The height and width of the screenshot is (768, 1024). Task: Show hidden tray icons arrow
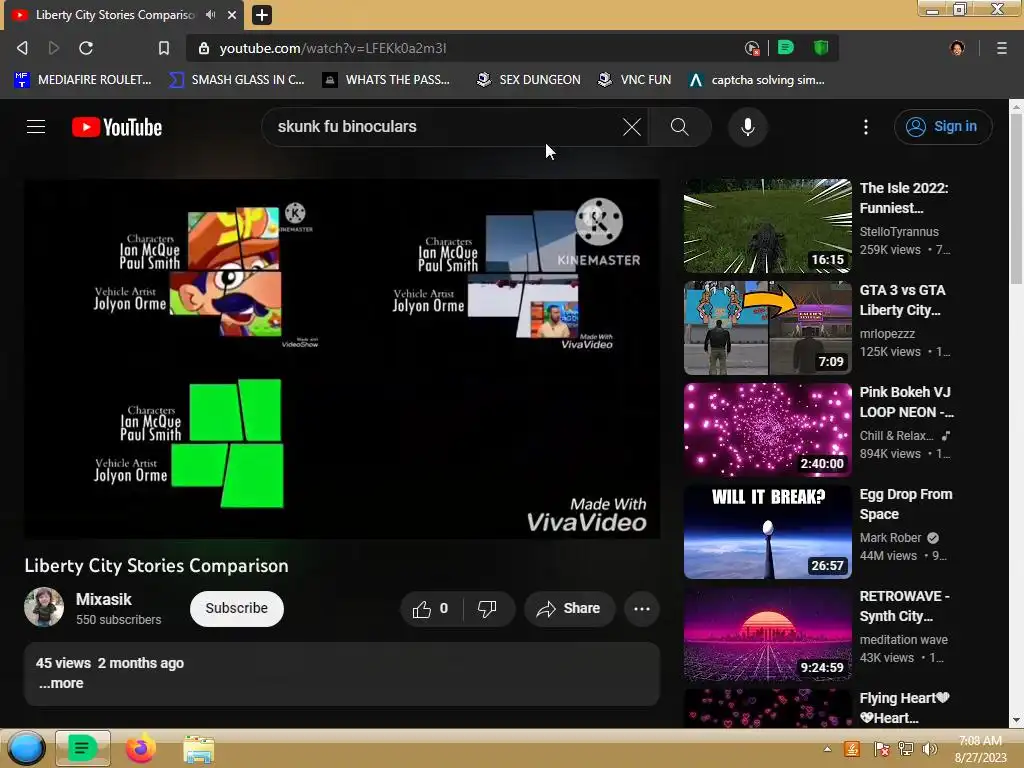point(827,749)
